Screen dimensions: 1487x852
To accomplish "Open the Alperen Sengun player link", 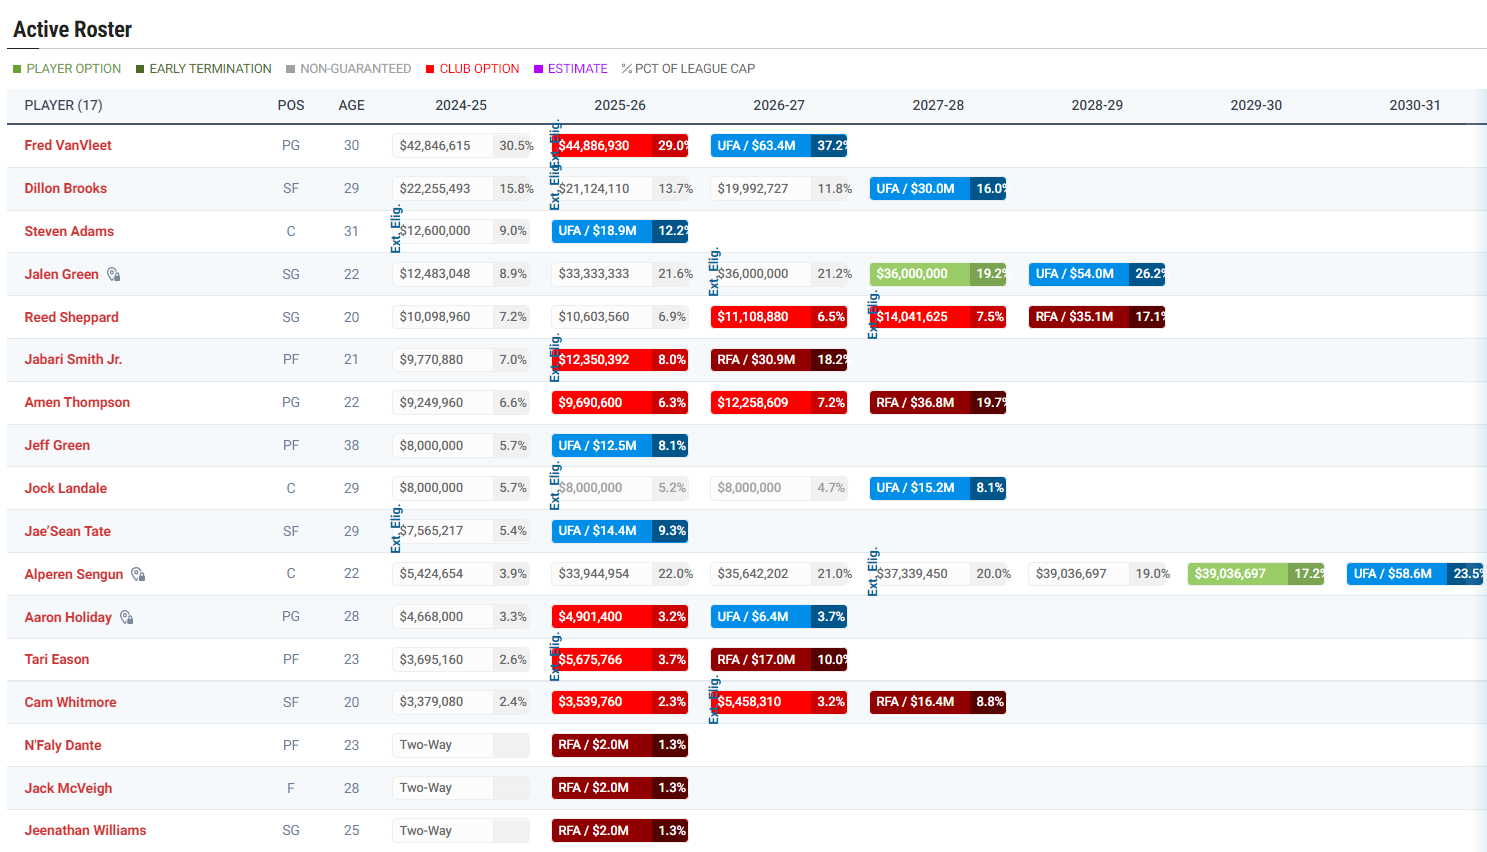I will pyautogui.click(x=73, y=574).
